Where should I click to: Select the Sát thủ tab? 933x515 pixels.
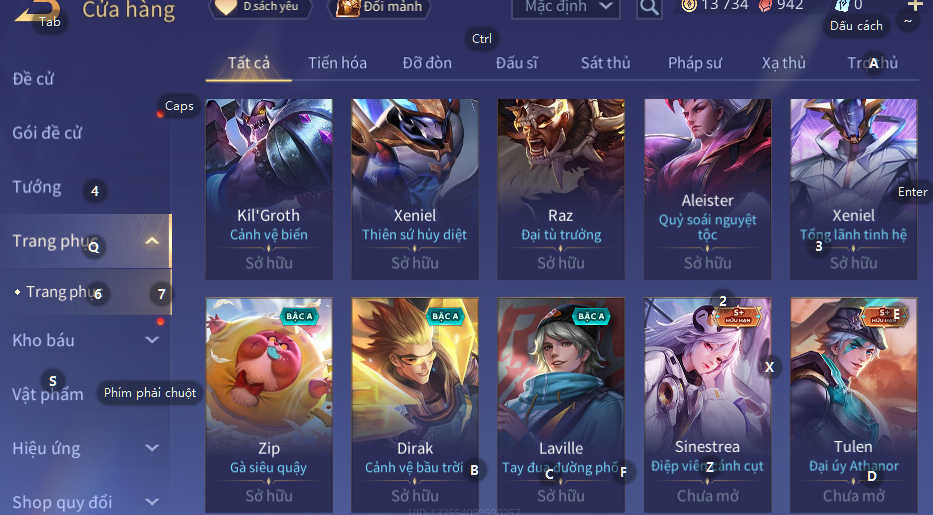605,63
